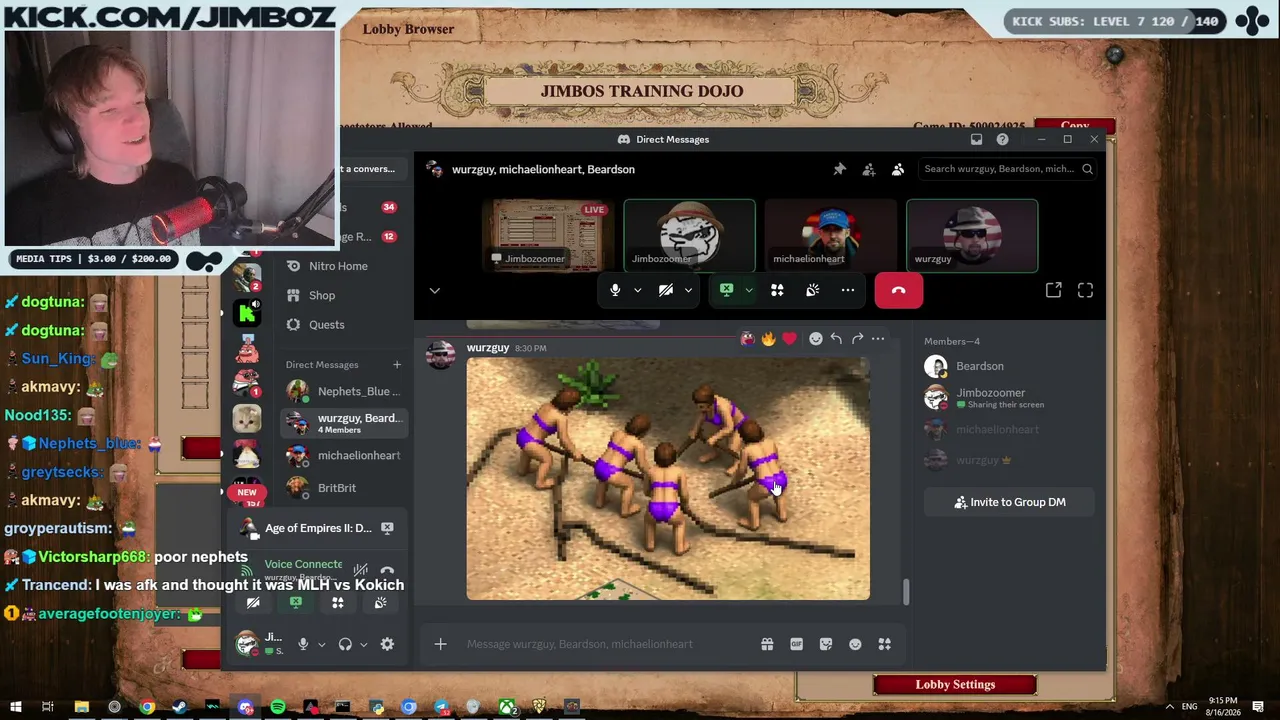
Task: Open Beardson's profile in member list
Action: [x=1010, y=366]
